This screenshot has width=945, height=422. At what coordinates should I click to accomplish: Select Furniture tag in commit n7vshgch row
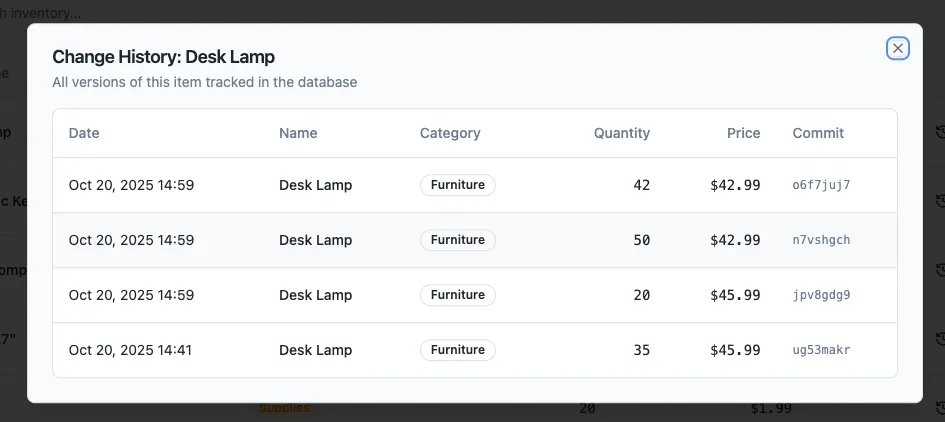point(458,240)
